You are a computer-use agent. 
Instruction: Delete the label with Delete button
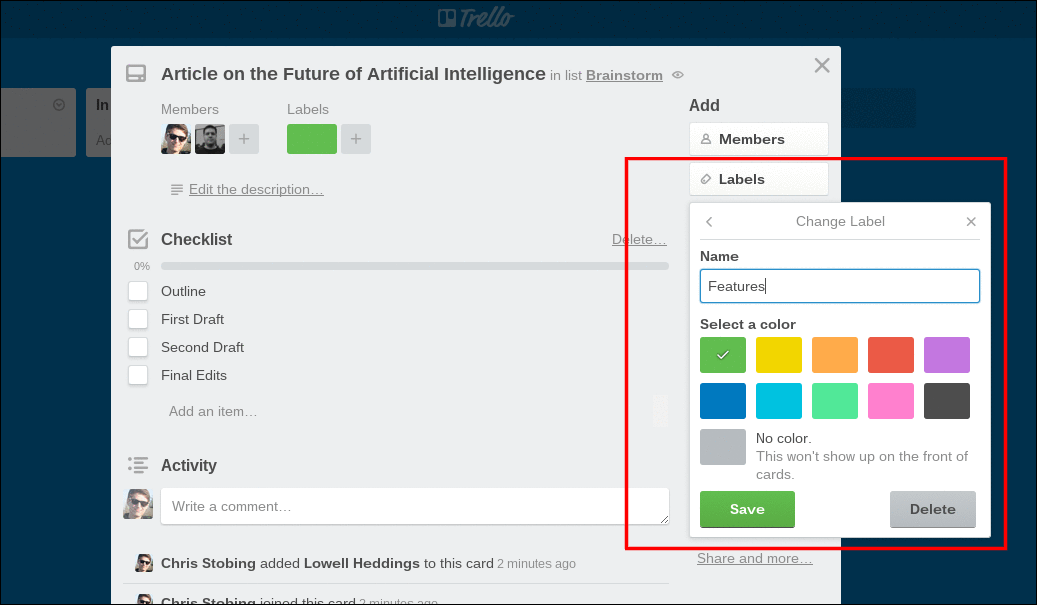pos(932,509)
